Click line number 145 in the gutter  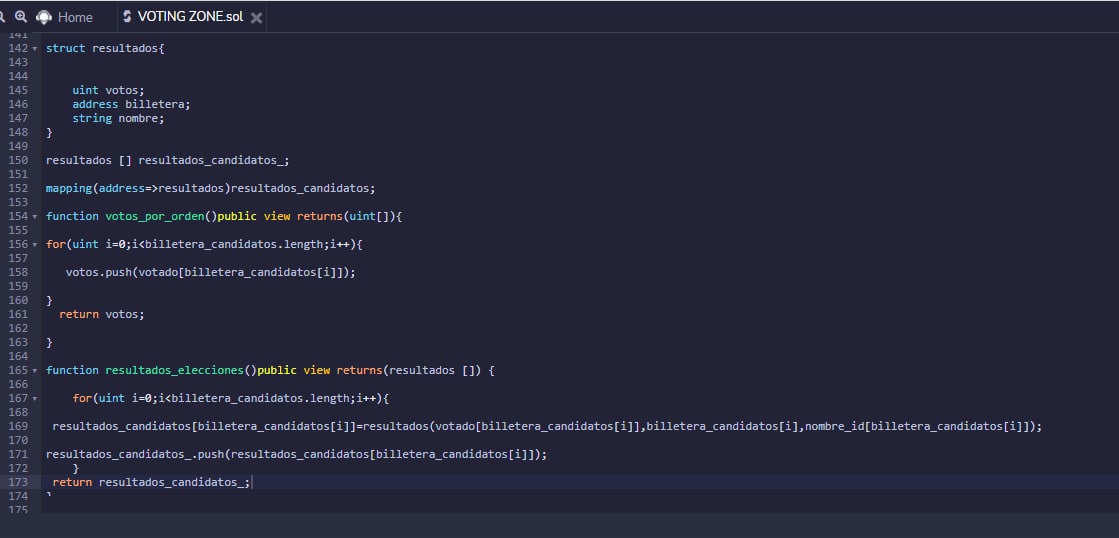tap(18, 90)
